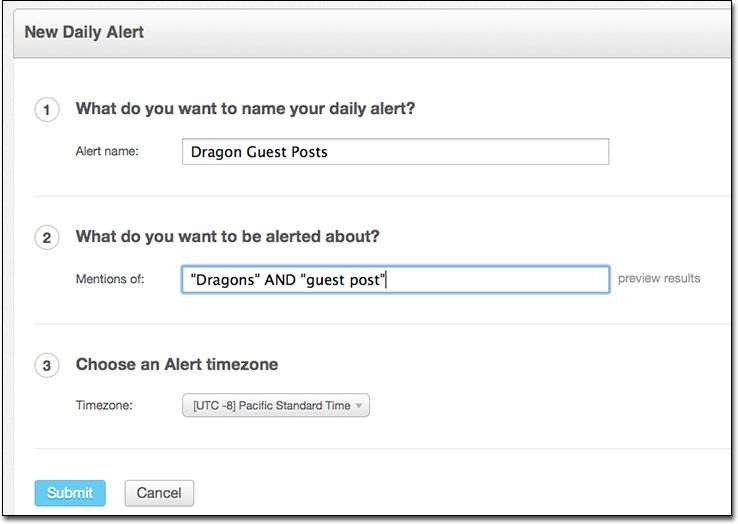Click the step 3 number circle
The height and width of the screenshot is (524, 738).
coord(46,365)
